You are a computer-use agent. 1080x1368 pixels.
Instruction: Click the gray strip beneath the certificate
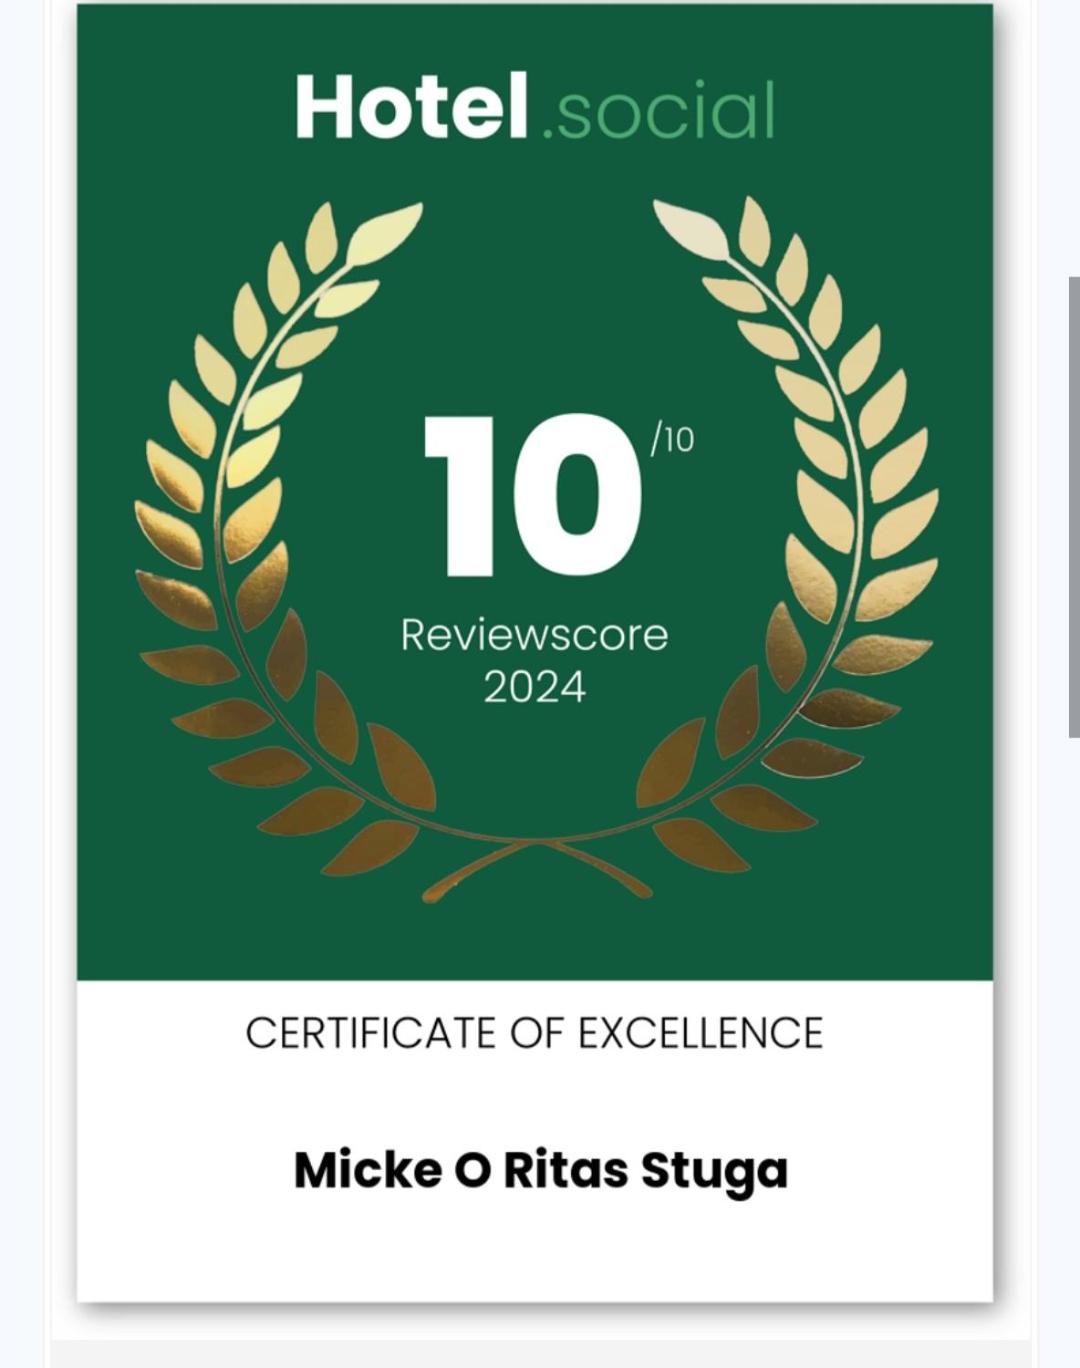click(x=540, y=1354)
